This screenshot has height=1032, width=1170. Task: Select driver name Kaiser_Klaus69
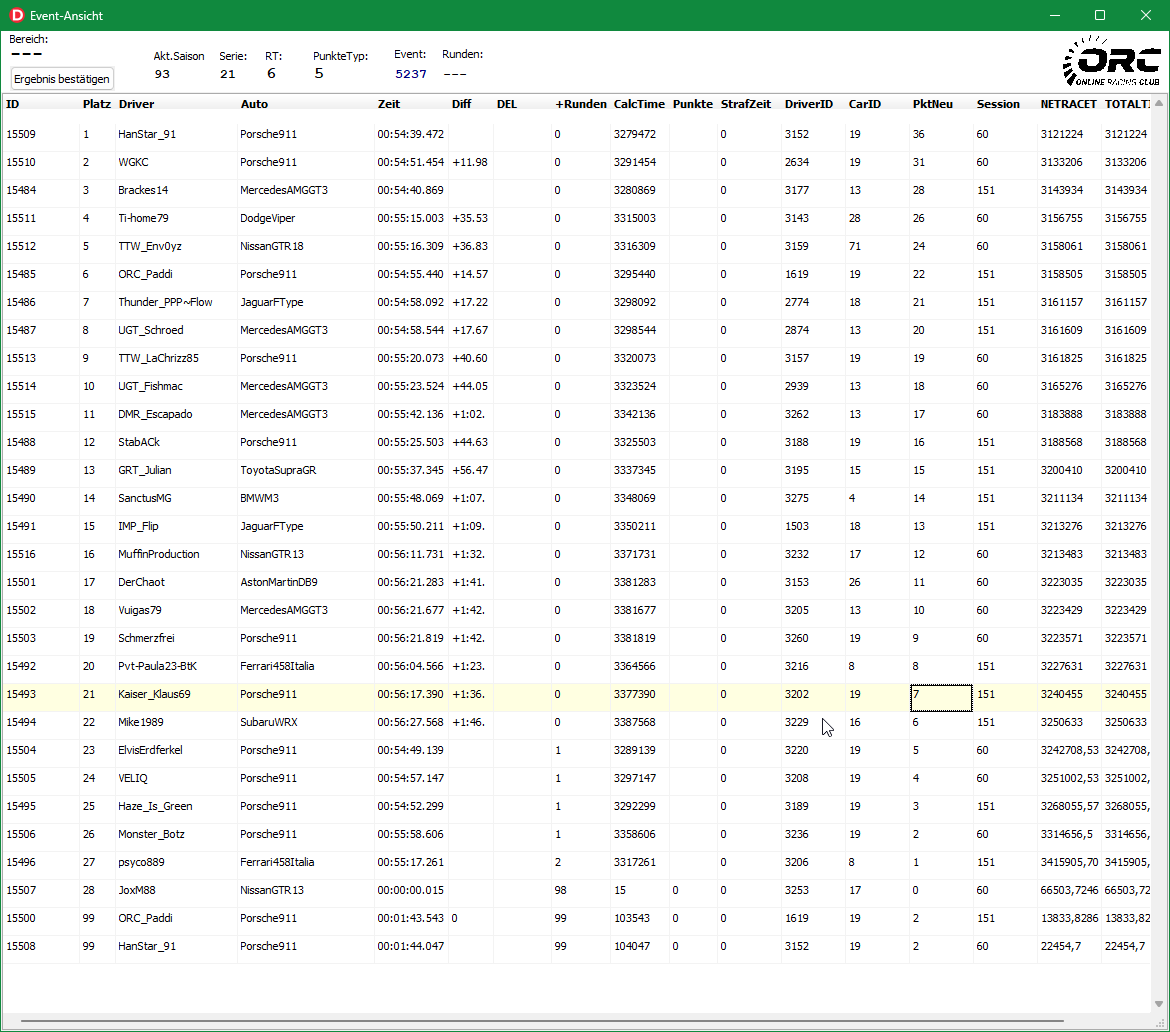[x=154, y=694]
